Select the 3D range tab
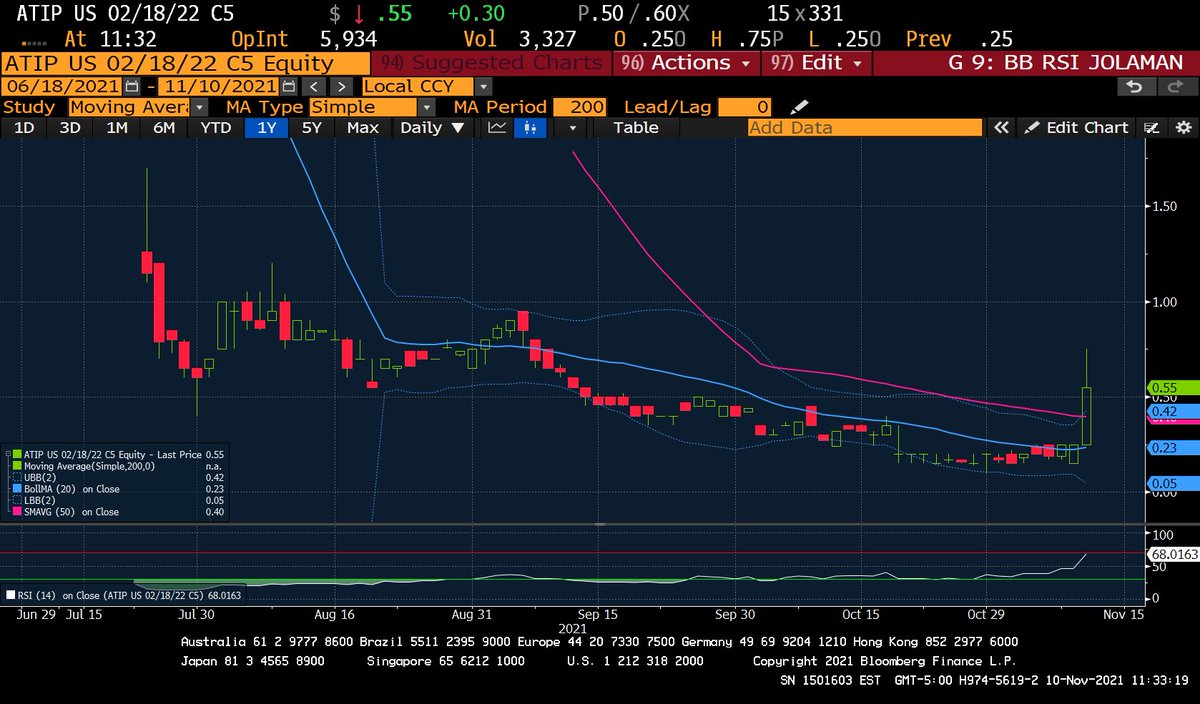 [x=69, y=127]
